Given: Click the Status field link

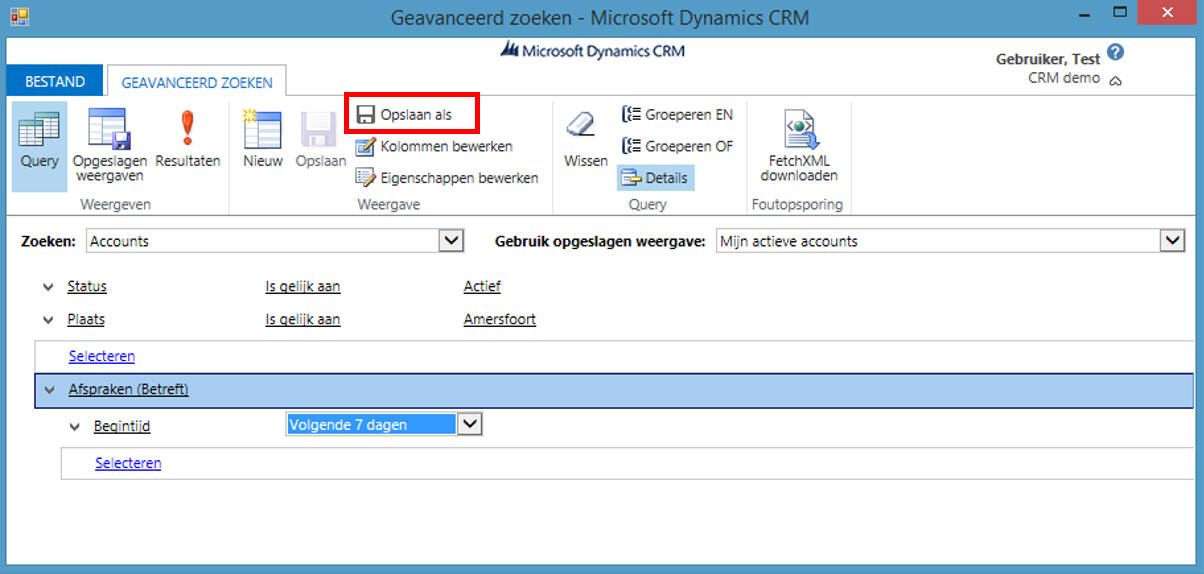Looking at the screenshot, I should (87, 287).
